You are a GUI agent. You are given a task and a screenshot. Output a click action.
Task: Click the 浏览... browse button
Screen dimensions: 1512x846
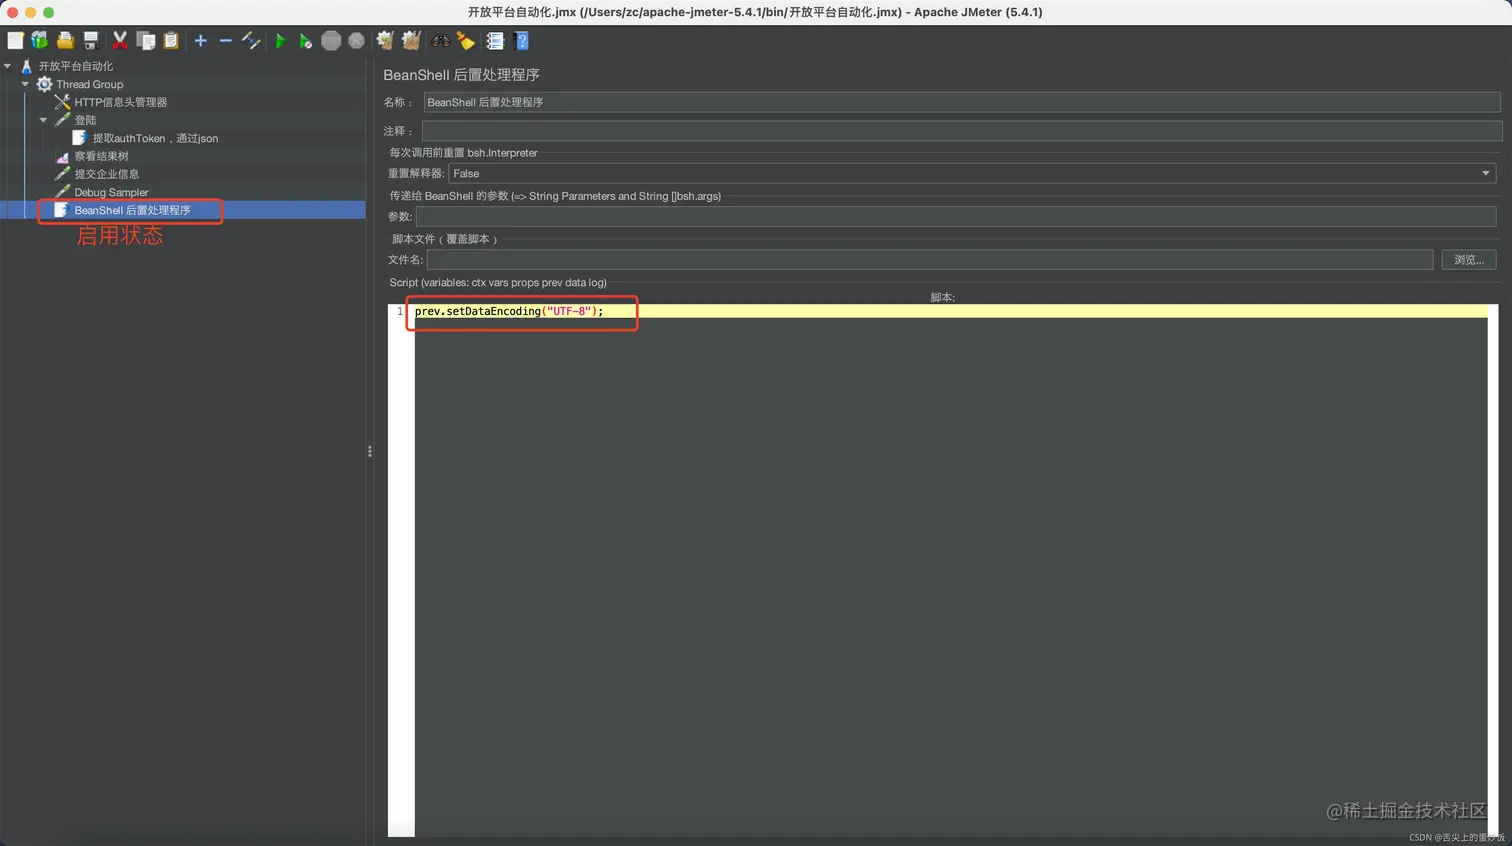pos(1469,259)
